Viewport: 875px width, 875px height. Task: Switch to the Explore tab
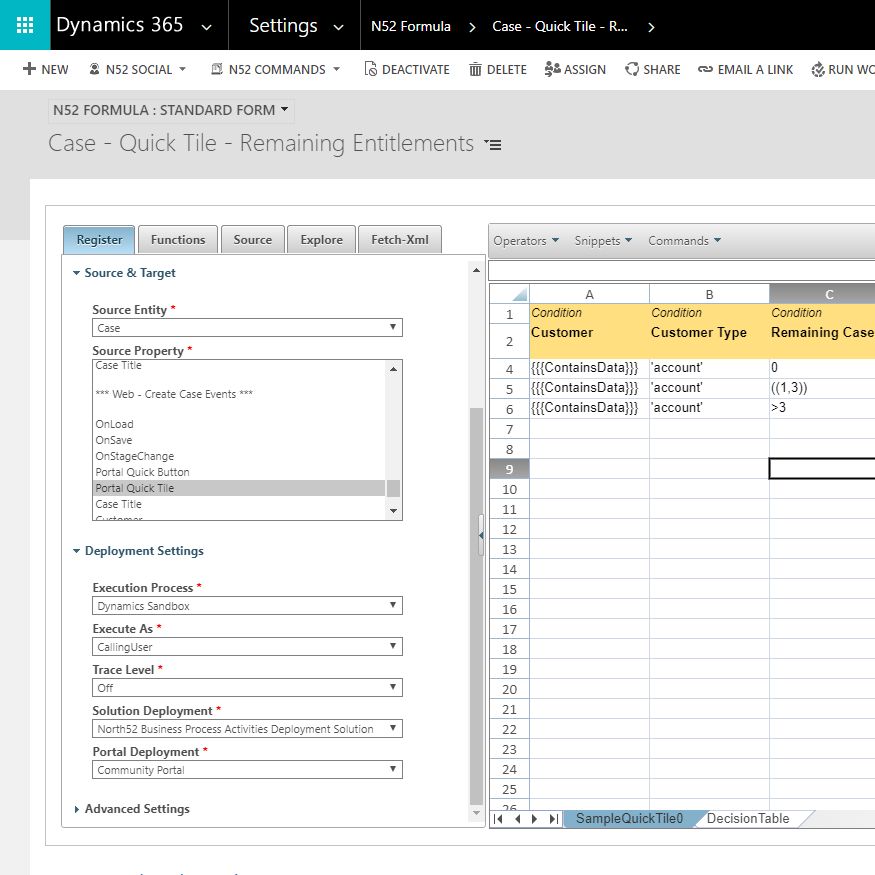pyautogui.click(x=321, y=239)
